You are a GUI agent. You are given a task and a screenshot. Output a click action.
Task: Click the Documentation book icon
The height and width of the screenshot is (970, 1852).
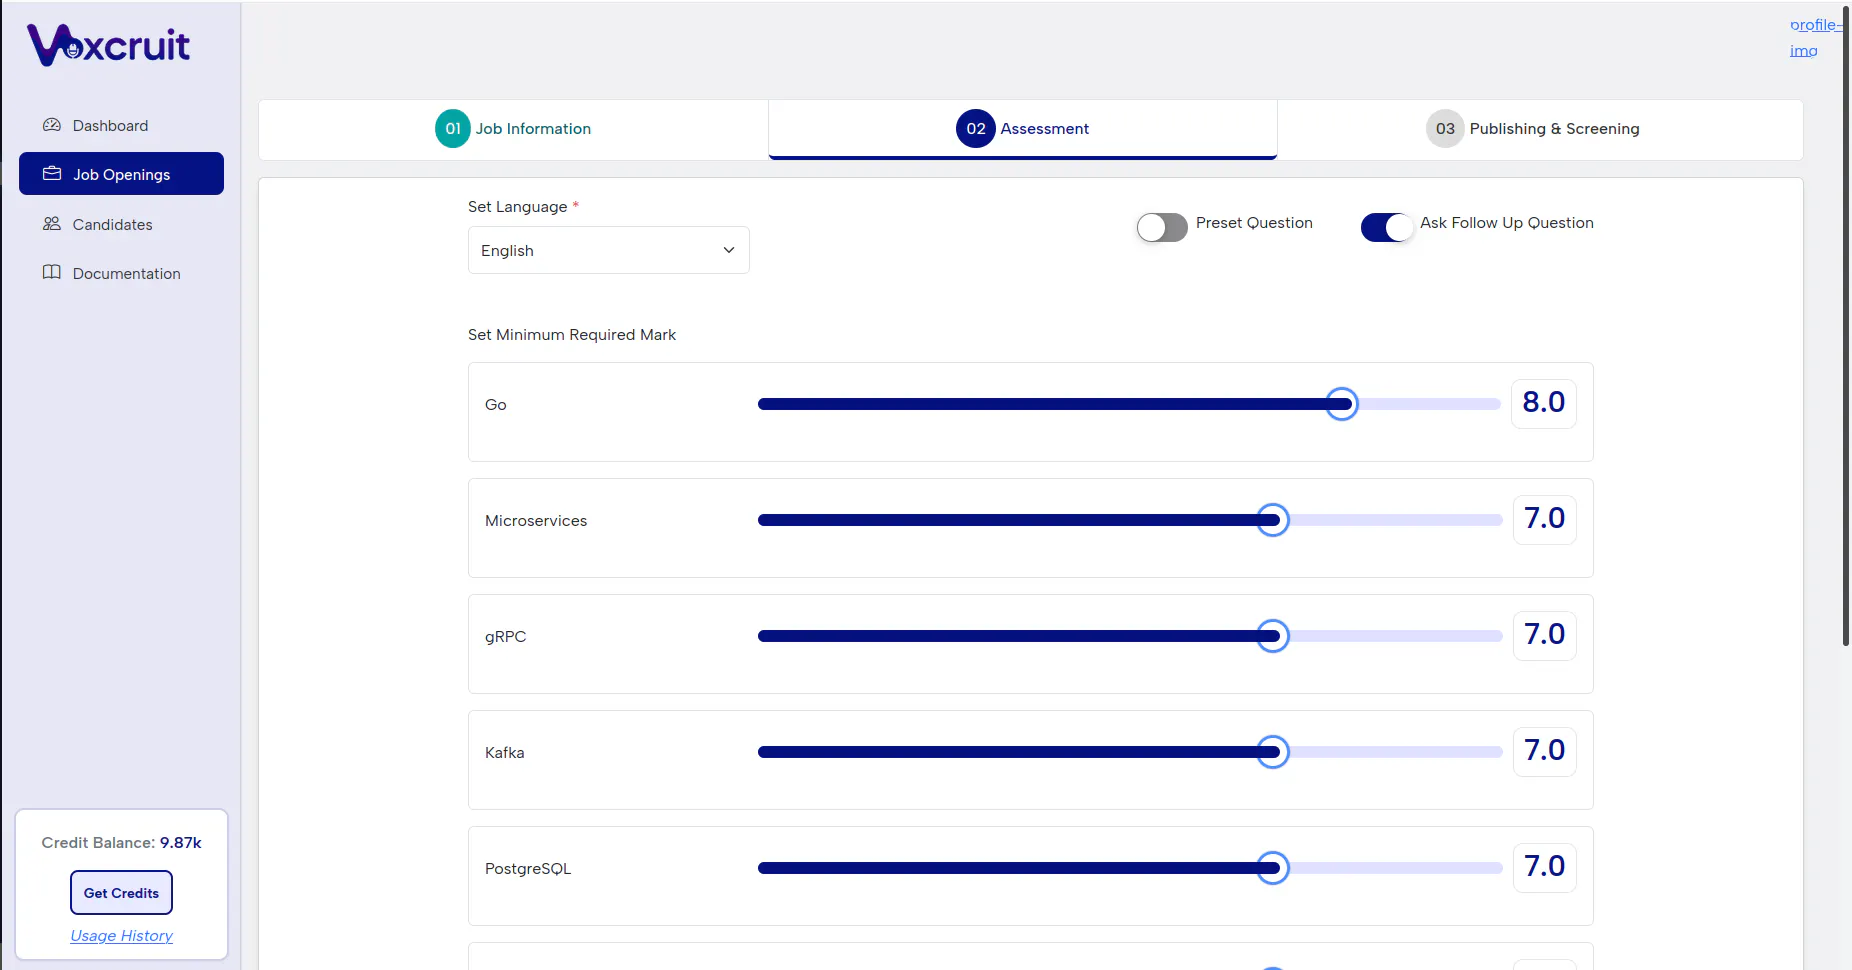point(52,273)
